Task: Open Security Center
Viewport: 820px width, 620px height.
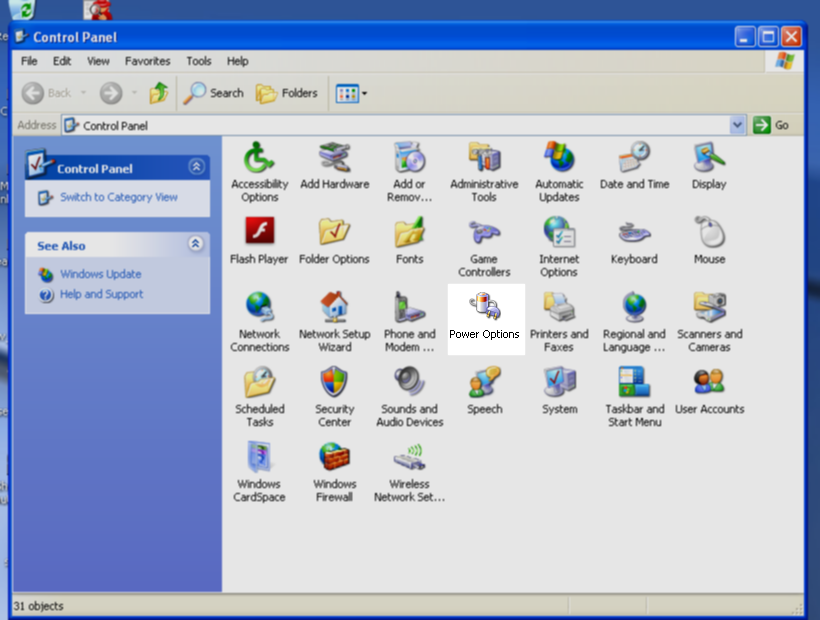Action: pos(335,397)
